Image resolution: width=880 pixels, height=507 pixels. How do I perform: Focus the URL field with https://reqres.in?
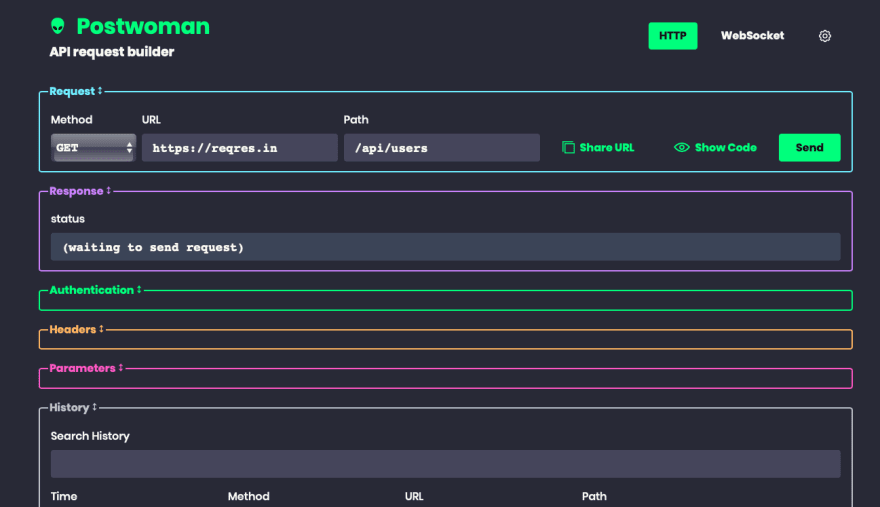[240, 148]
